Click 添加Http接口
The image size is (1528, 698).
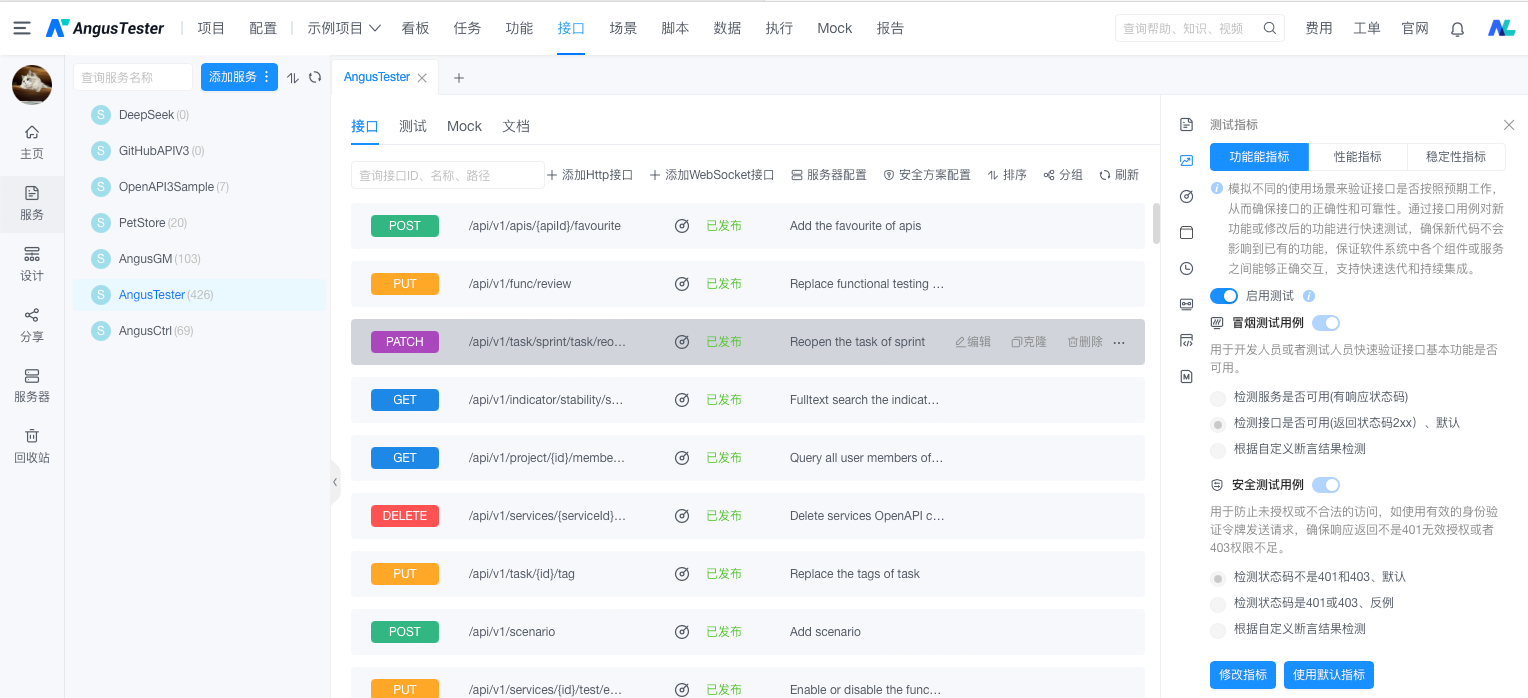point(590,175)
